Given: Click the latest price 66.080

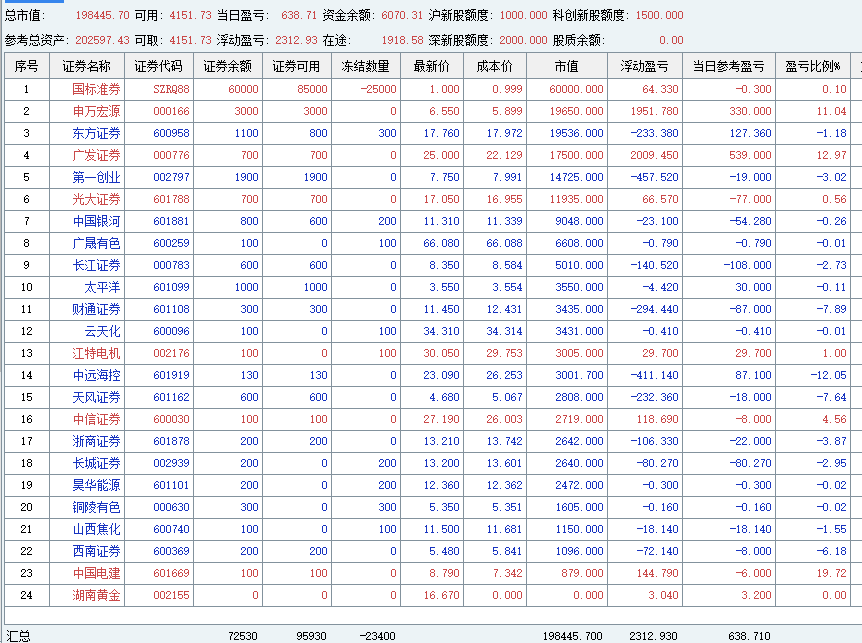Looking at the screenshot, I should coord(441,243).
